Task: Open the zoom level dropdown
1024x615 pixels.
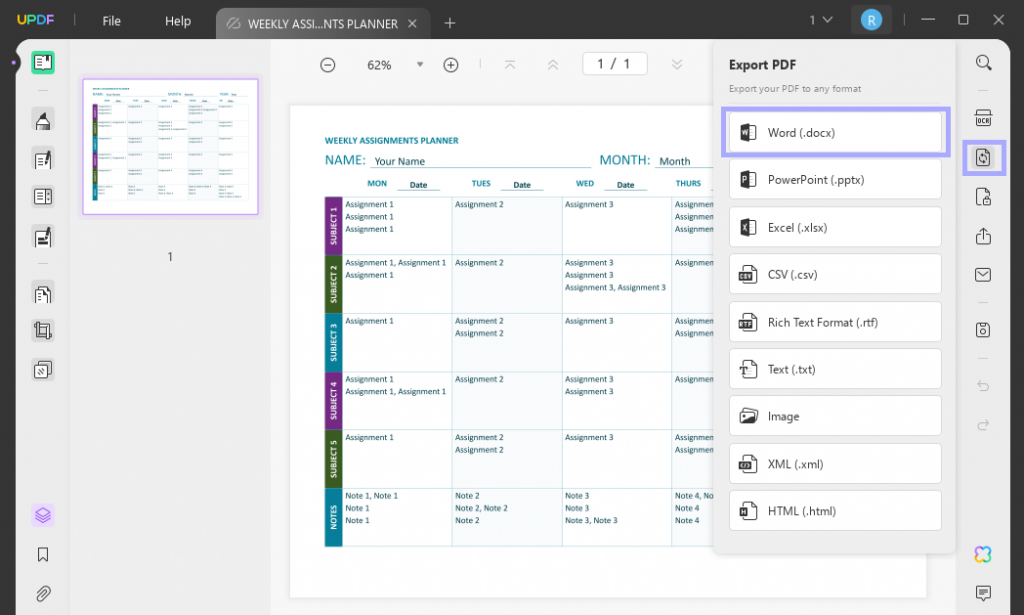Action: [420, 64]
